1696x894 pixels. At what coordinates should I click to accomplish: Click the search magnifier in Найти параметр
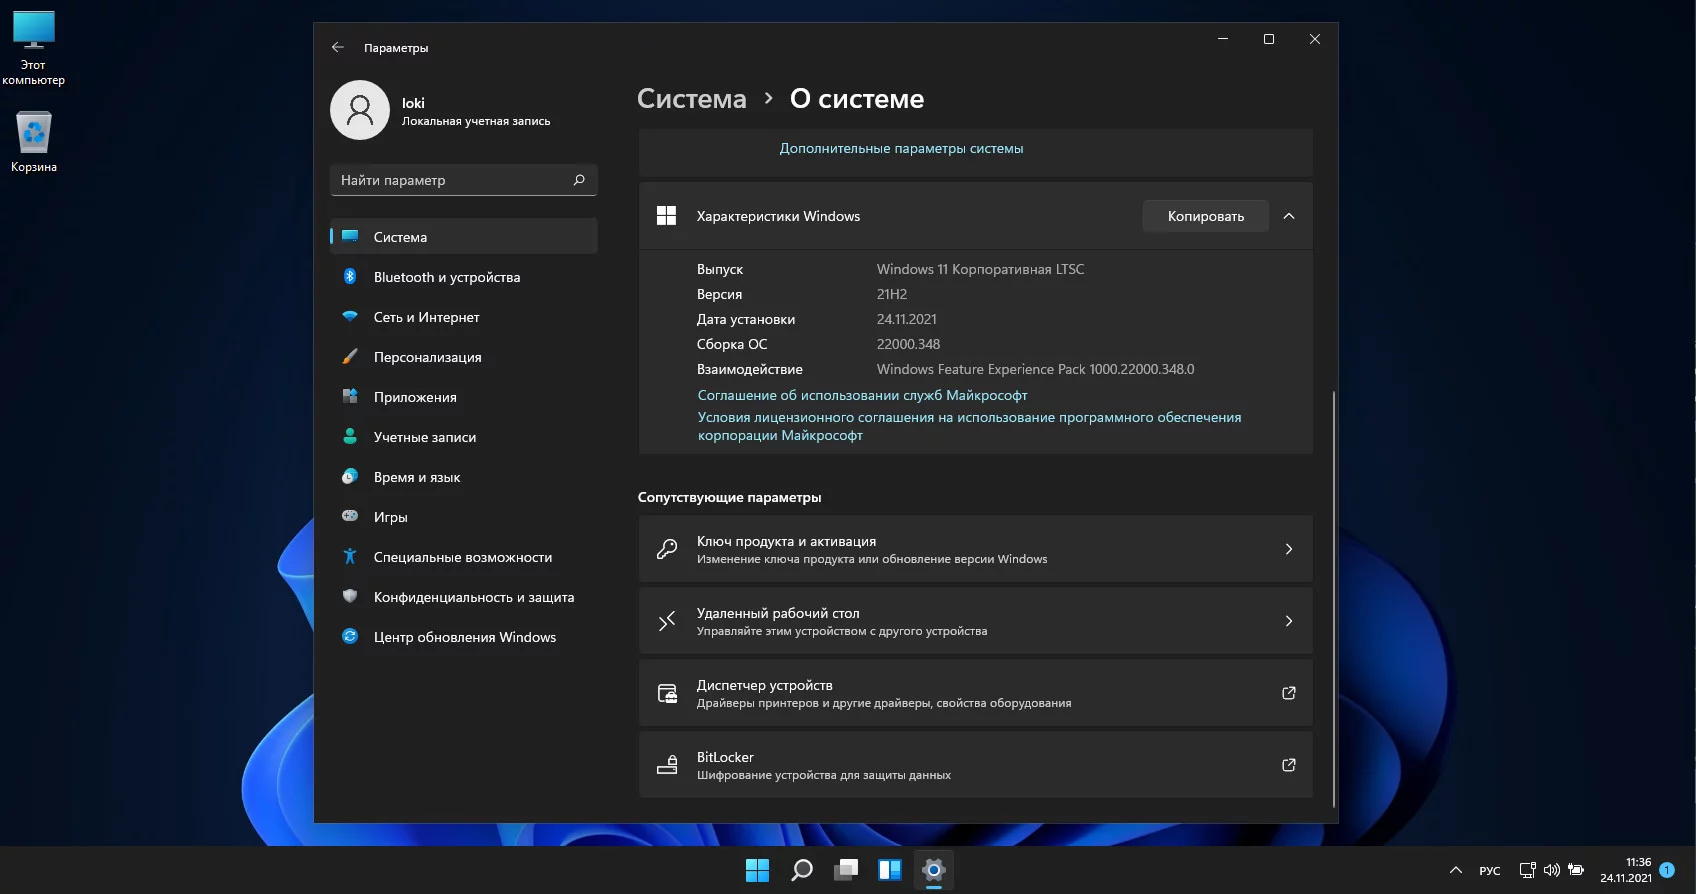pos(579,180)
